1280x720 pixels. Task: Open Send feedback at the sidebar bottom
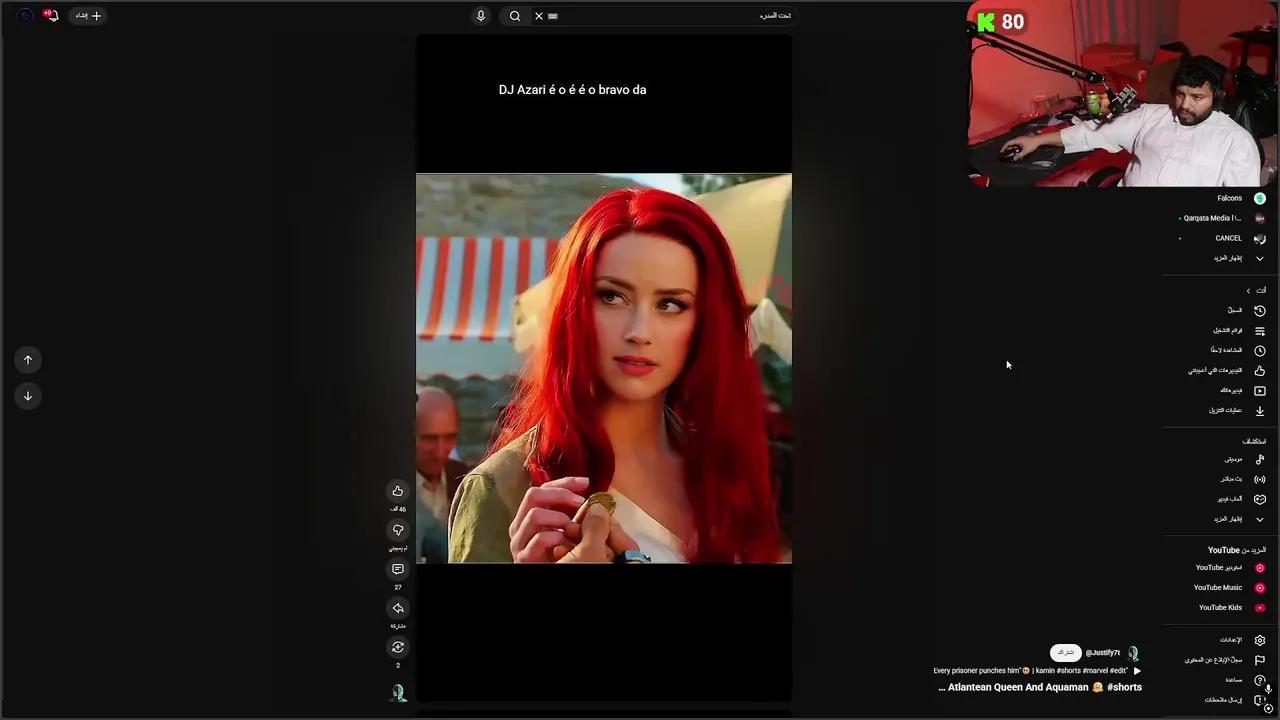point(1234,700)
